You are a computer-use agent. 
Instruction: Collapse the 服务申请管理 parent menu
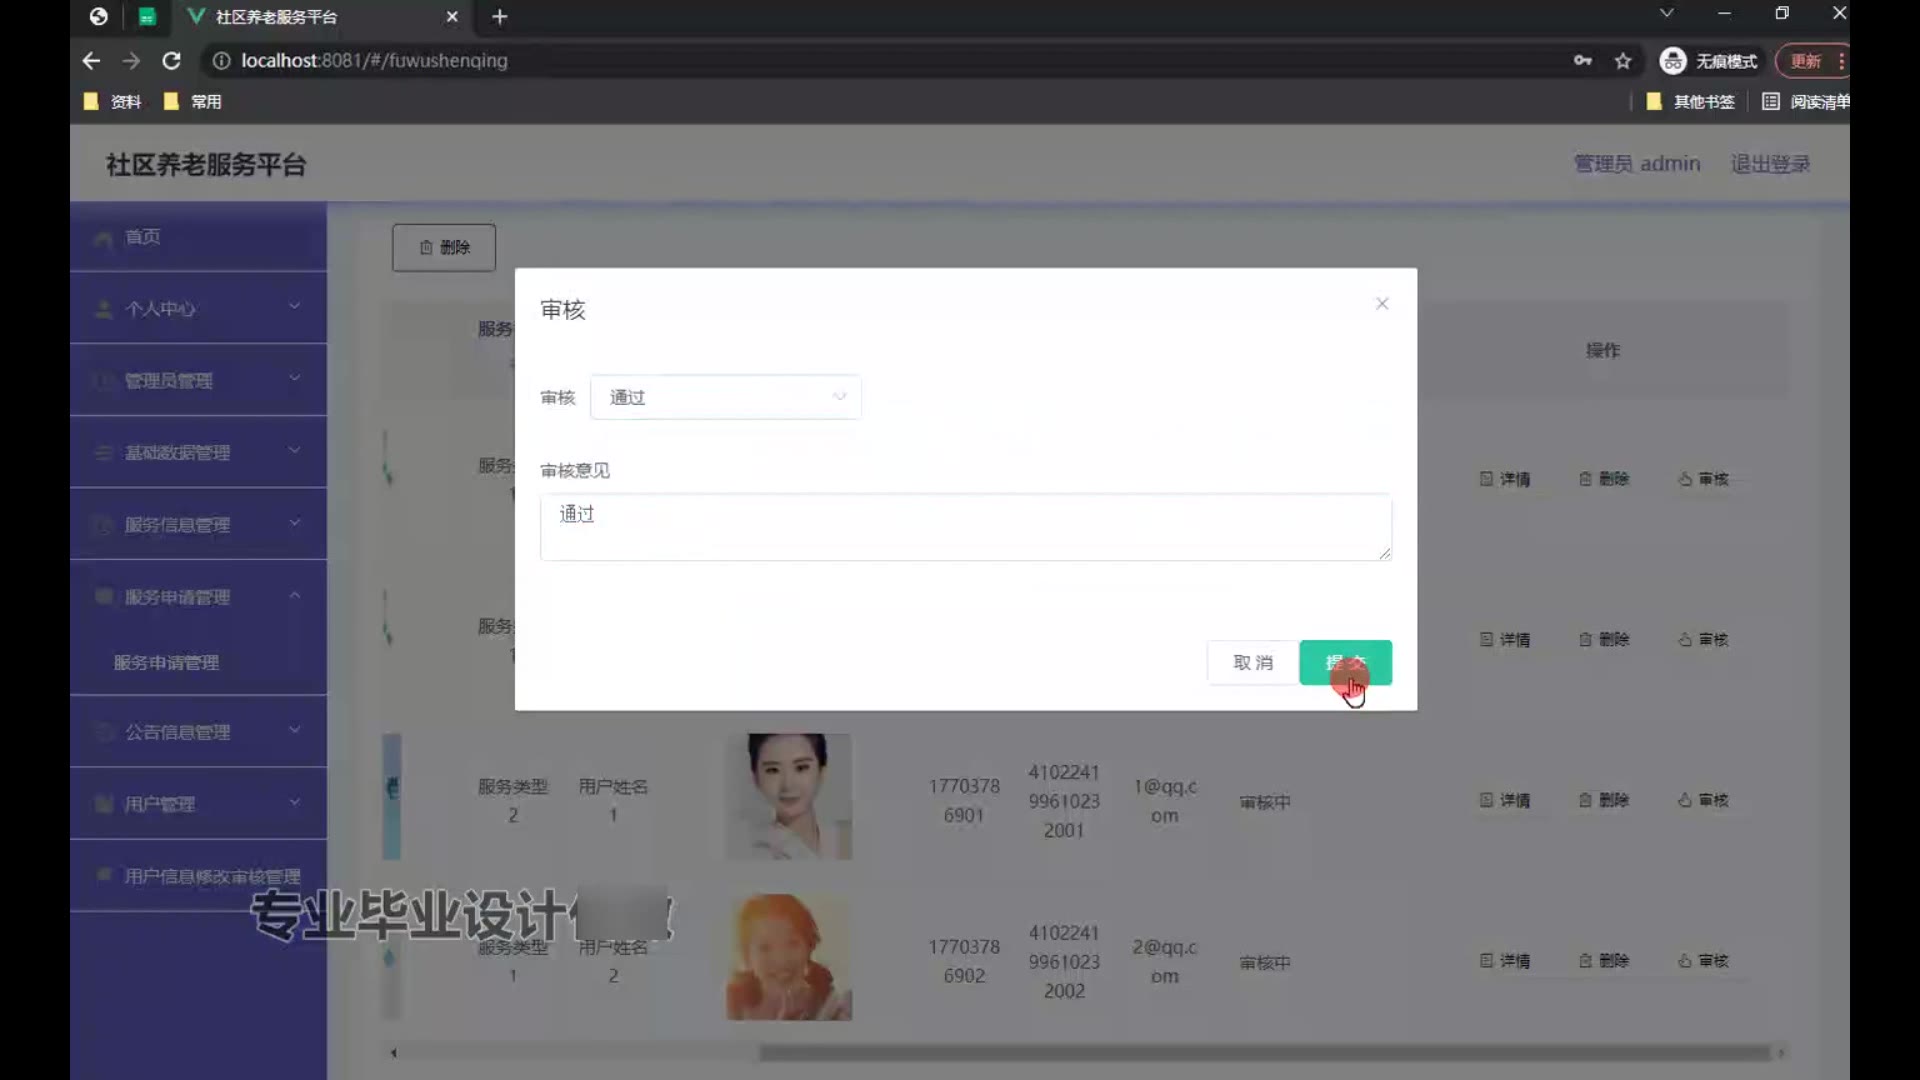(198, 596)
